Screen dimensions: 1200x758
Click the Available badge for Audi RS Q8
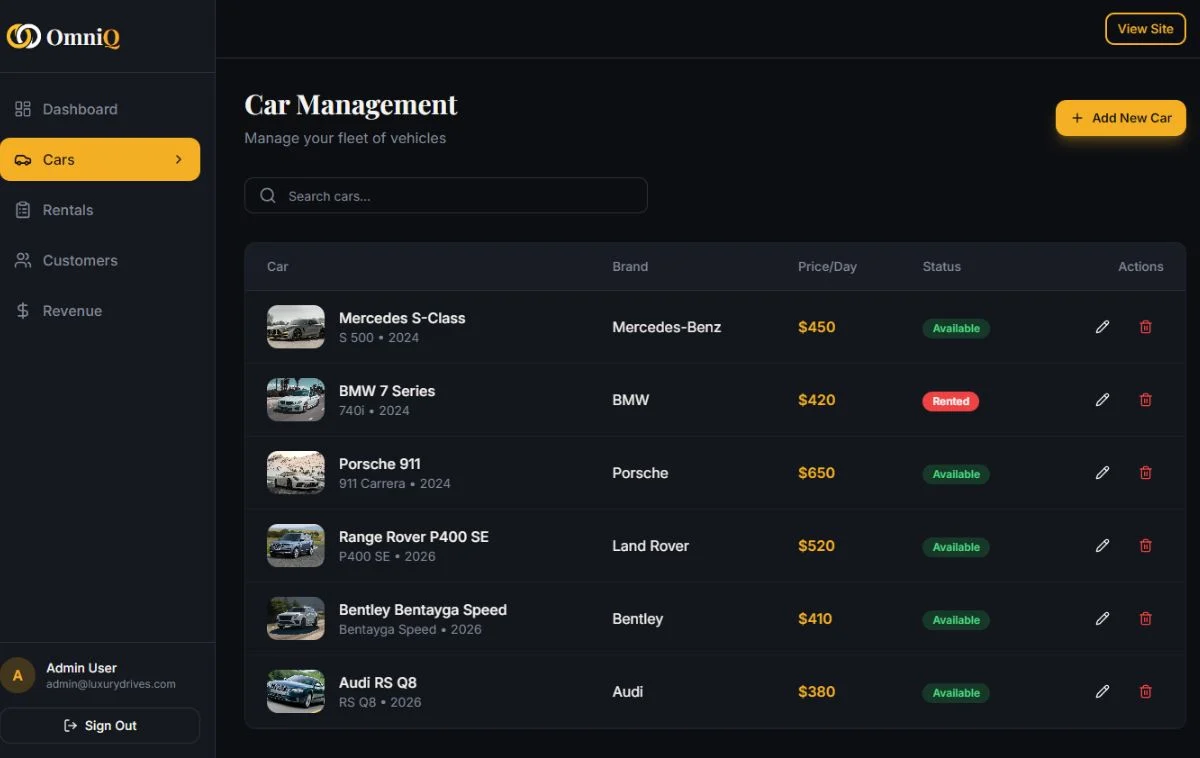tap(956, 693)
